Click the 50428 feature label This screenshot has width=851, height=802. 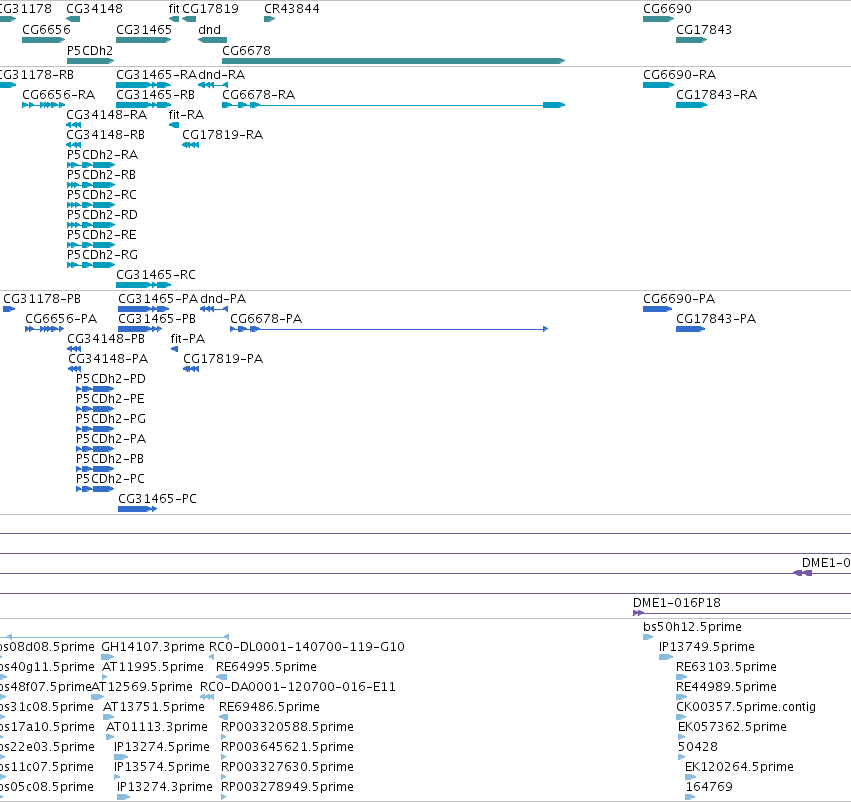pyautogui.click(x=698, y=747)
